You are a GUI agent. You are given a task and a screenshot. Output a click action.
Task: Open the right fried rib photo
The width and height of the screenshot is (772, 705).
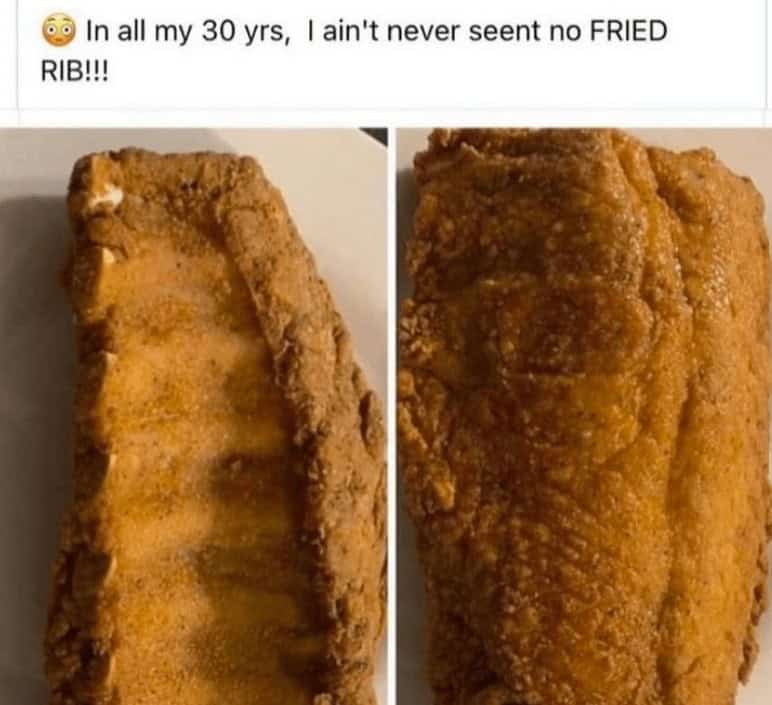584,416
